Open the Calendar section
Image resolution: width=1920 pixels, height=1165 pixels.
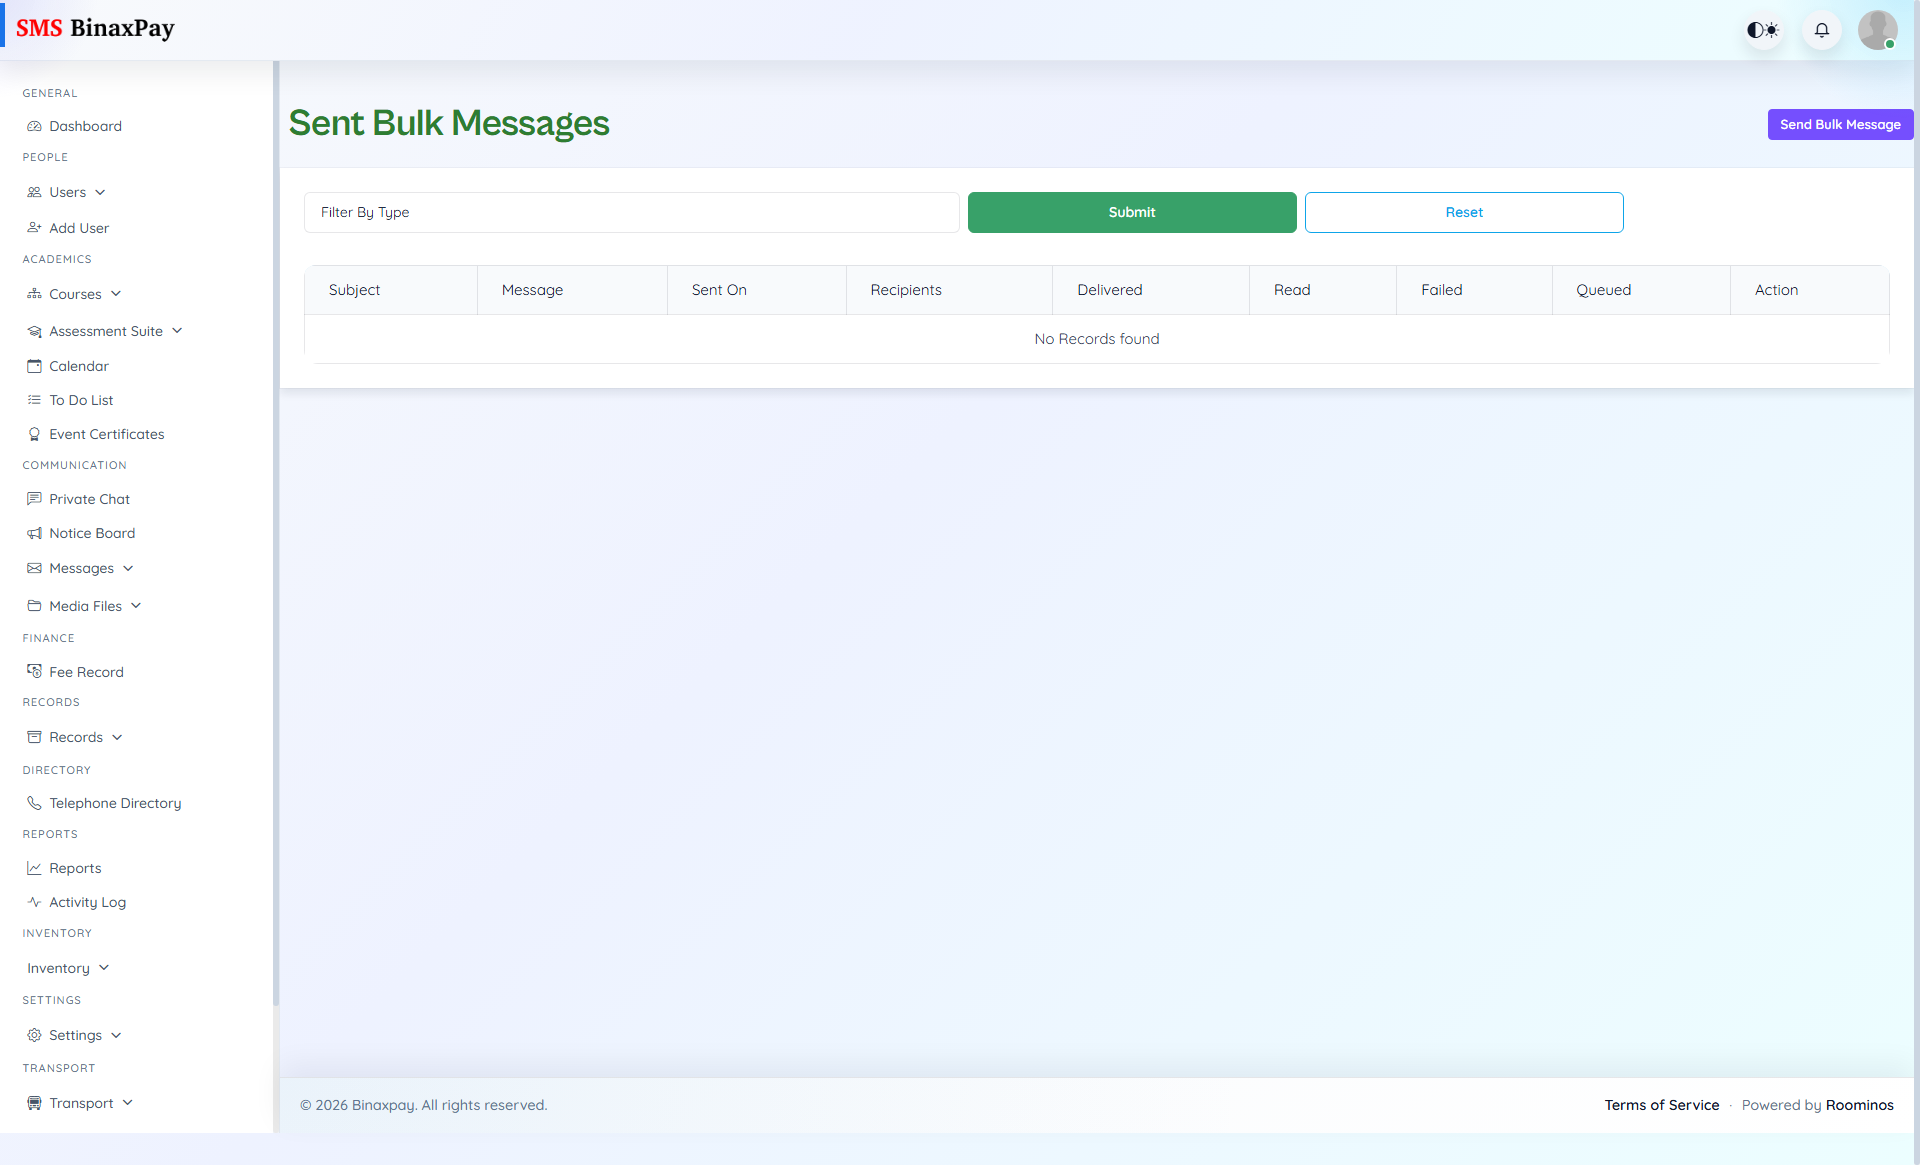coord(78,366)
